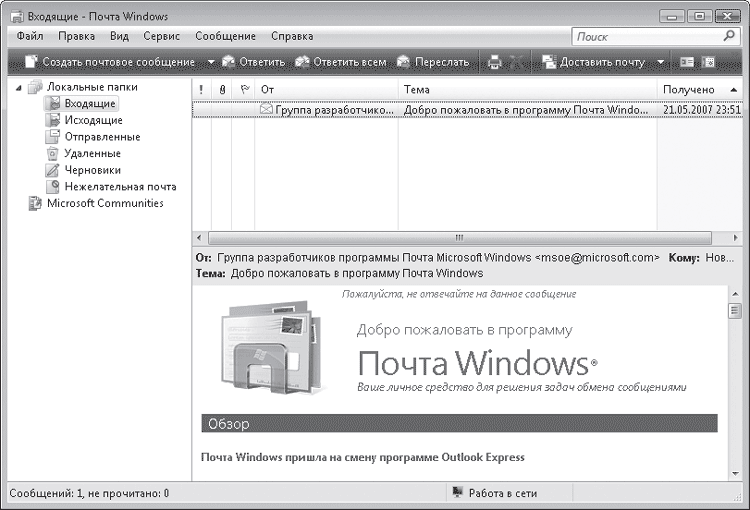Collapse the Локальные папки tree node
The image size is (750, 510).
click(18, 87)
